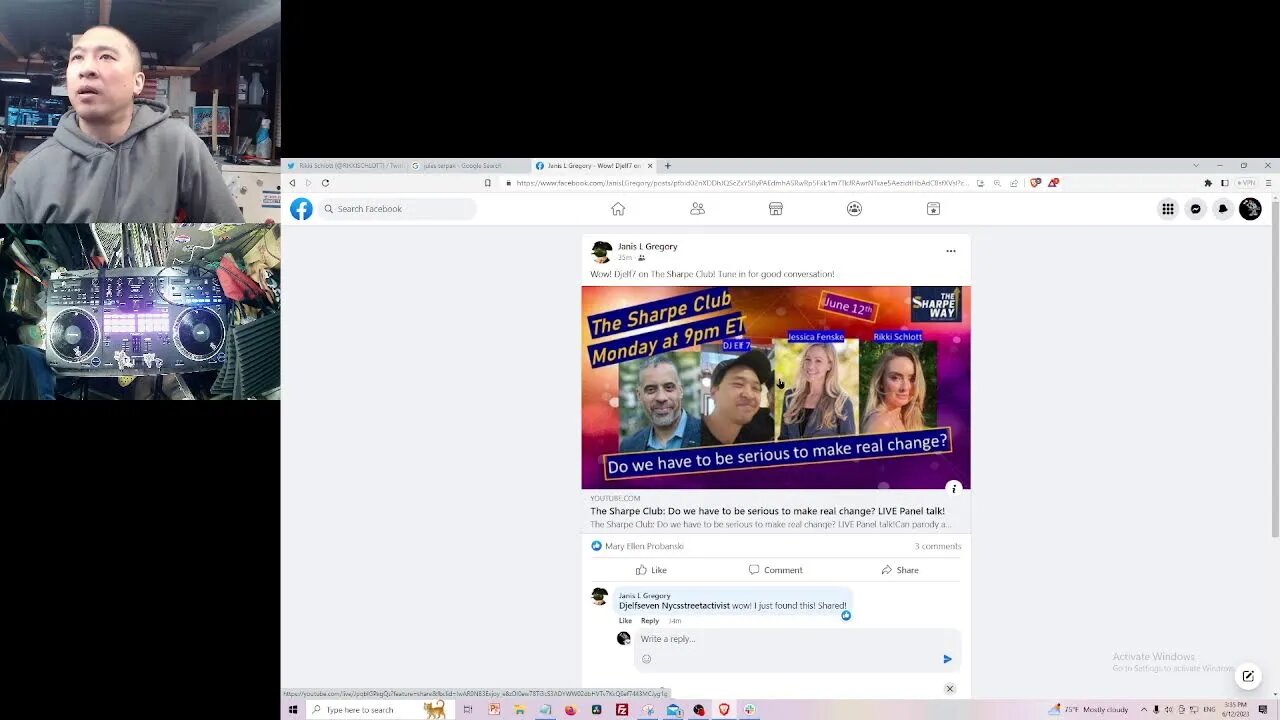Image resolution: width=1280 pixels, height=720 pixels.
Task: Open the Facebook logo home link
Action: [301, 209]
